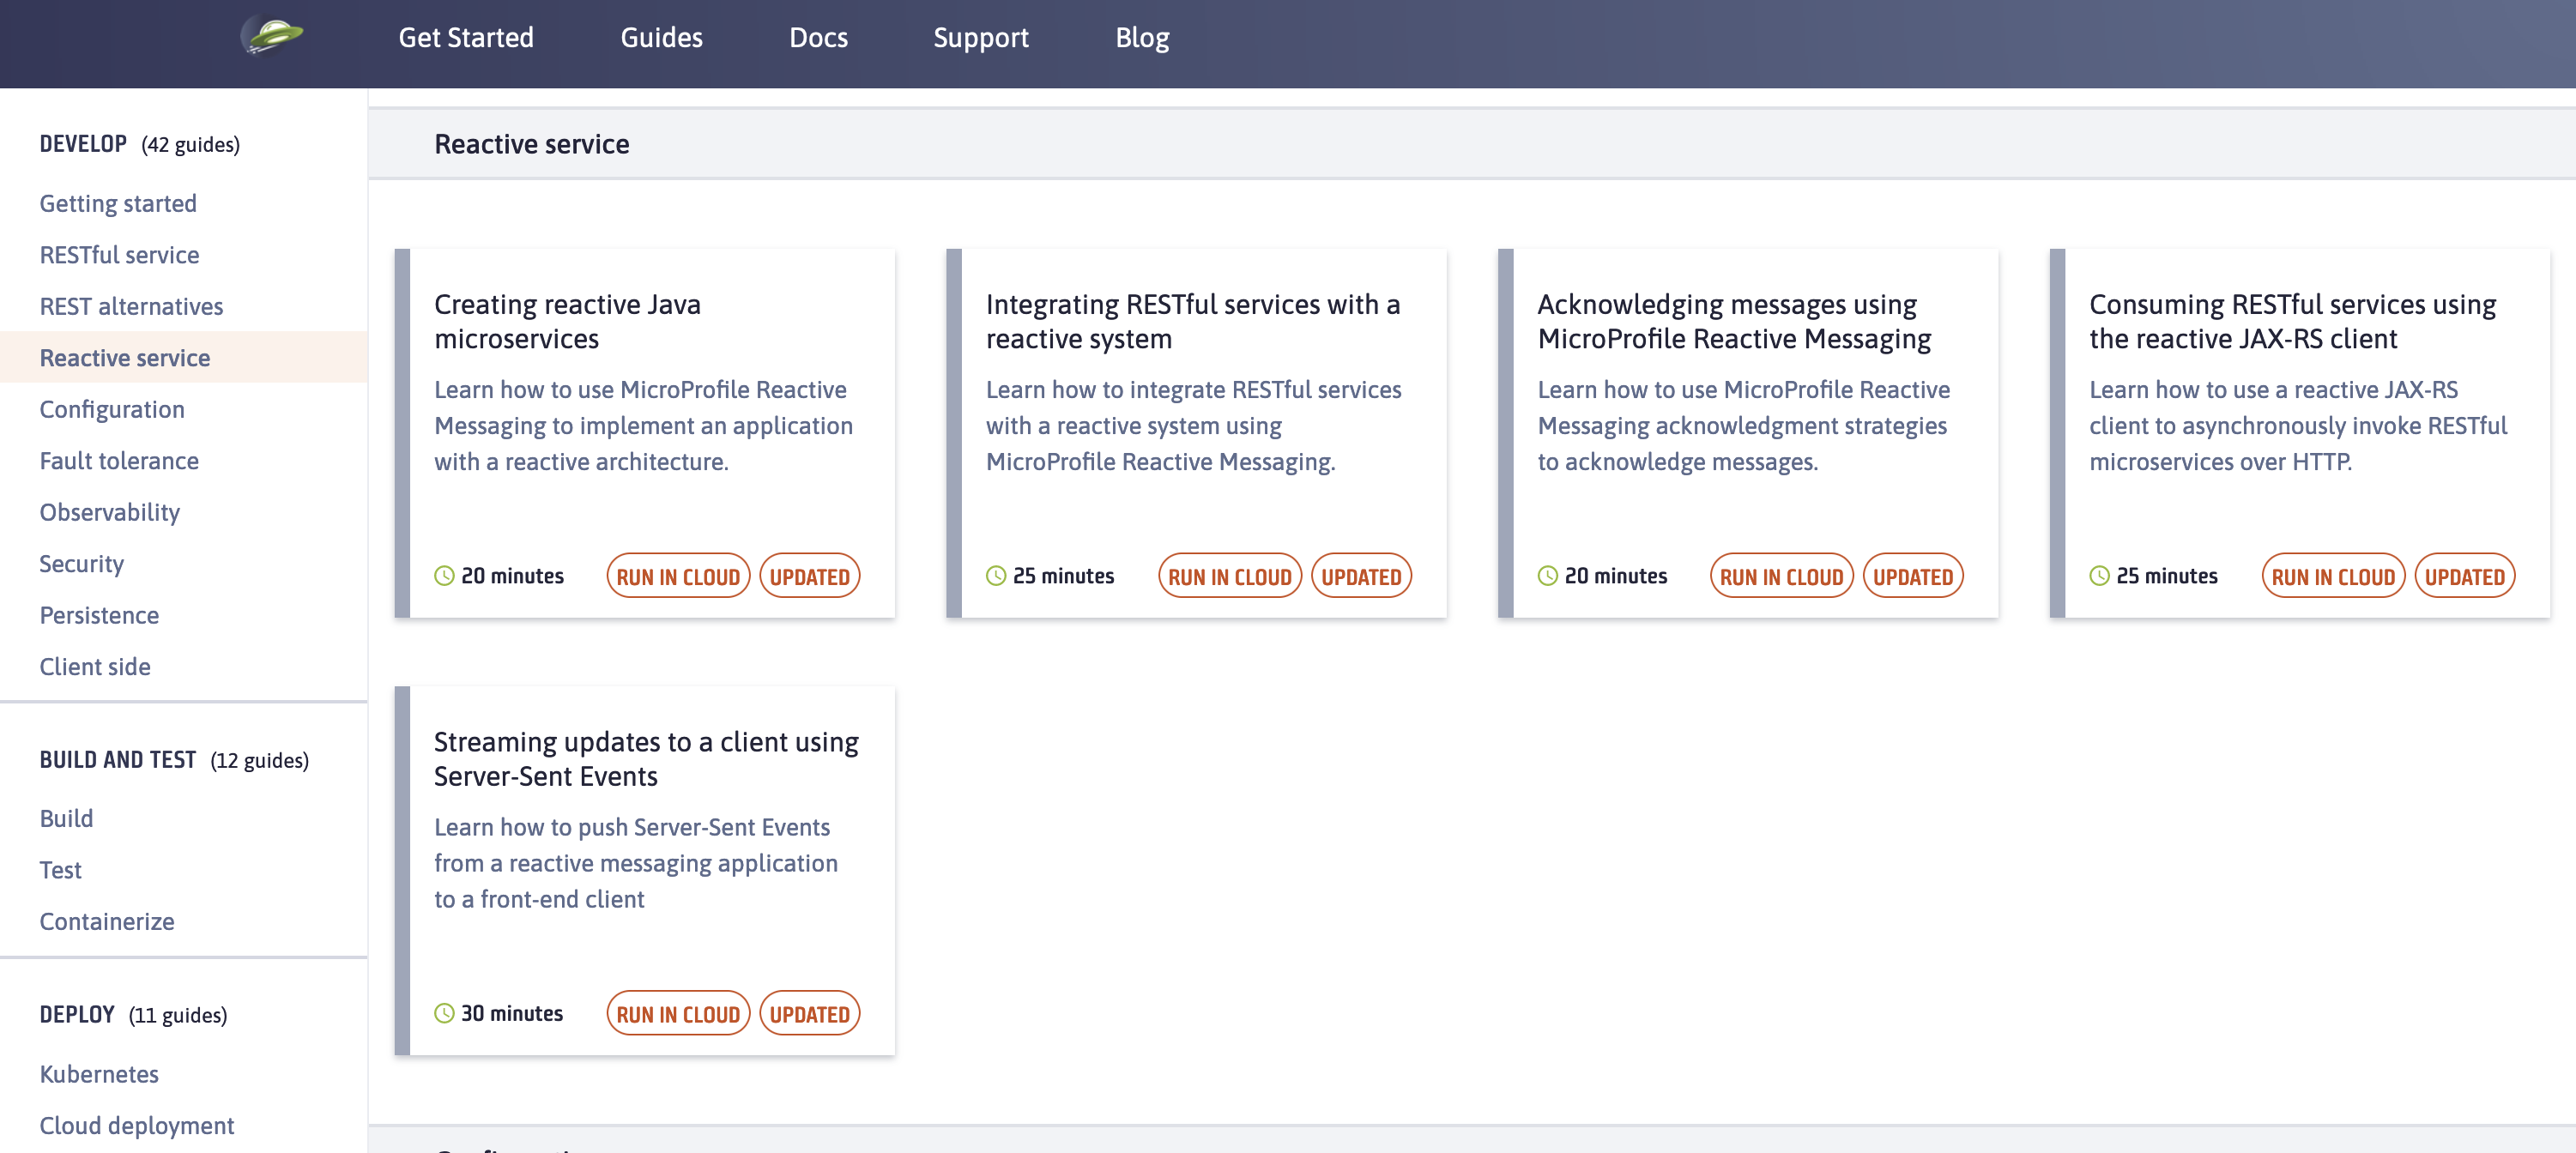This screenshot has width=2576, height=1153.
Task: Click clock icon beside 30 minutes
Action: coord(444,1013)
